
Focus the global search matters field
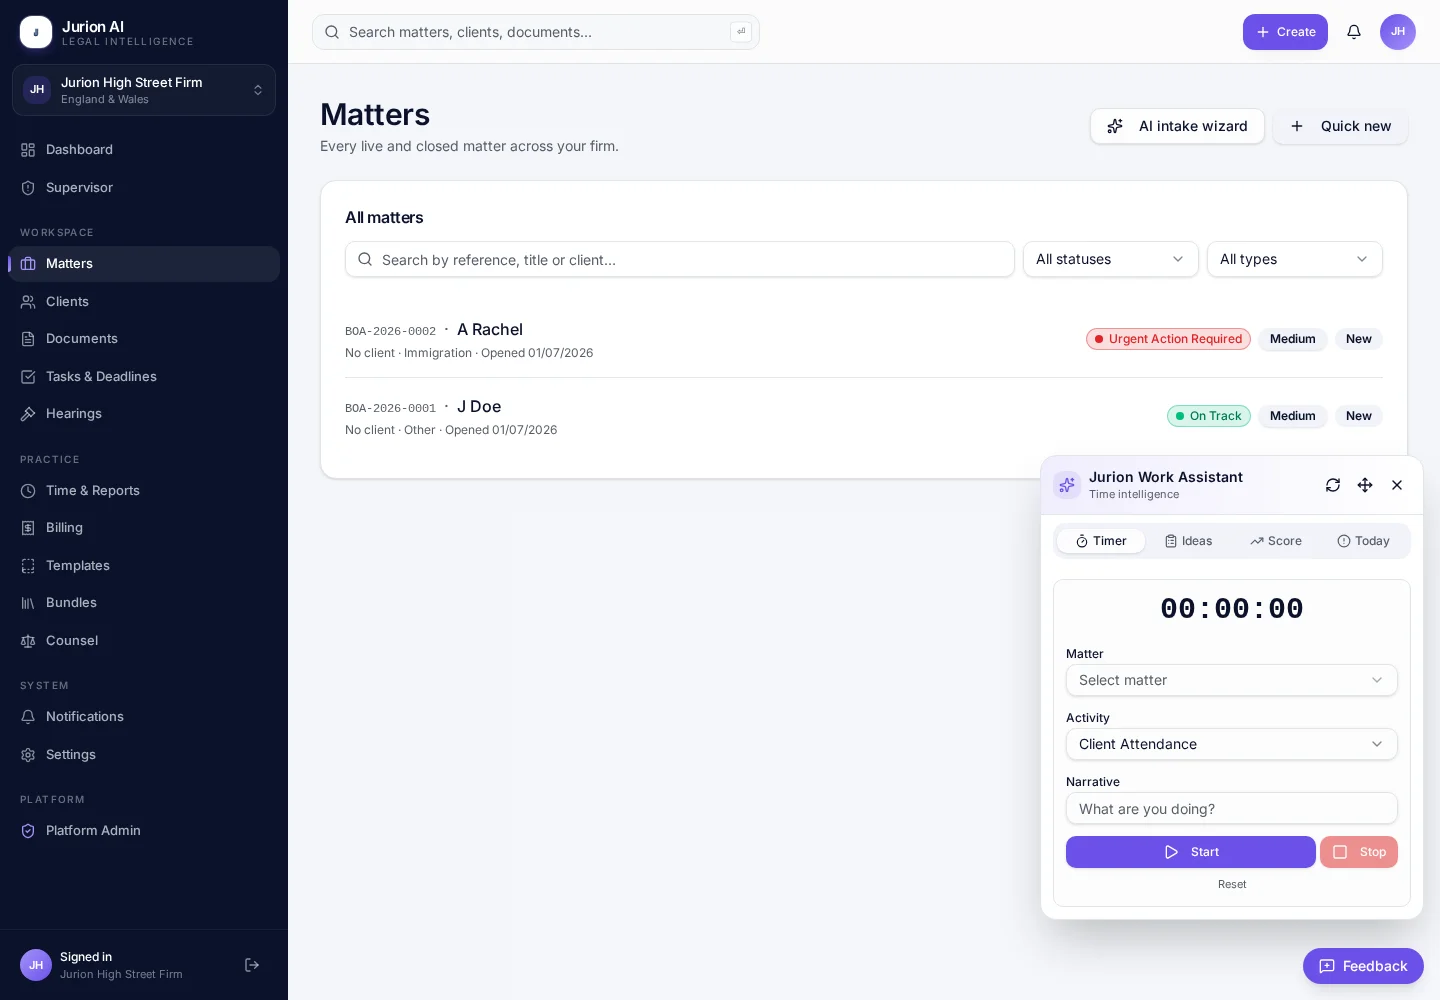point(536,32)
